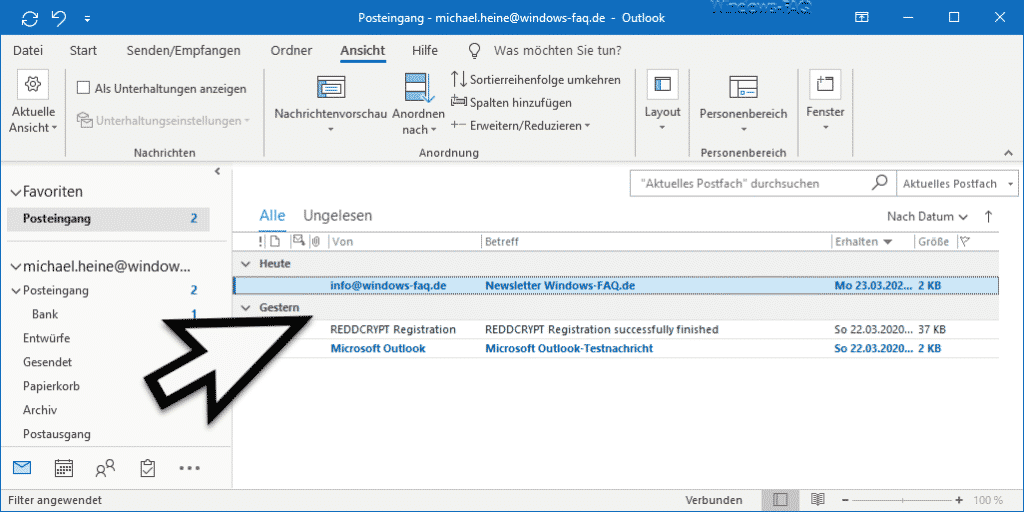Open the Bank subfolder

coord(45,314)
